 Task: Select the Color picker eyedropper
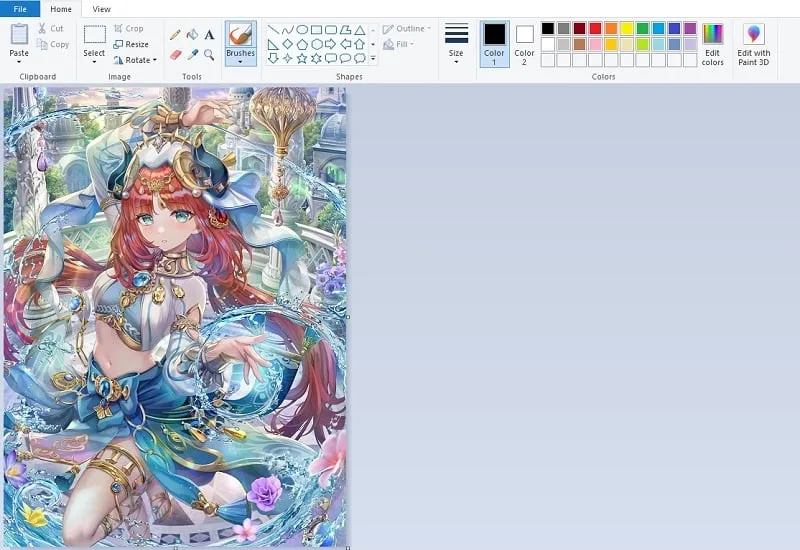point(192,54)
